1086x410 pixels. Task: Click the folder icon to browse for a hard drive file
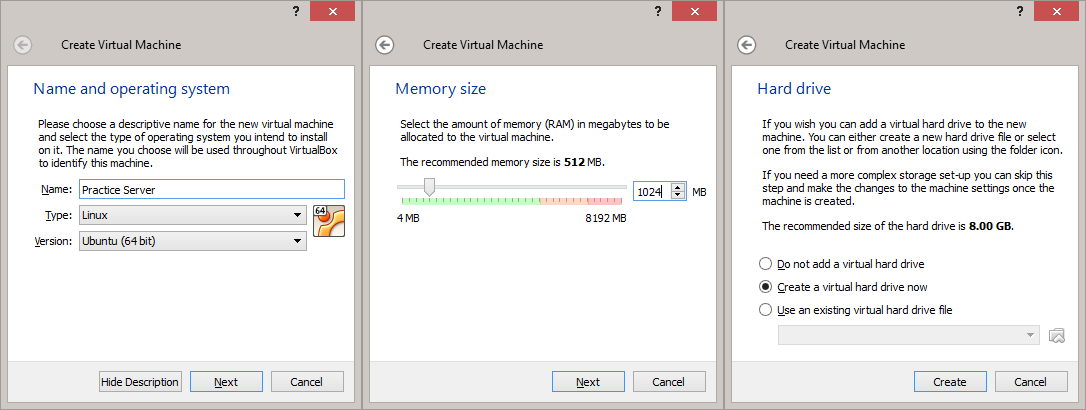click(x=1058, y=334)
